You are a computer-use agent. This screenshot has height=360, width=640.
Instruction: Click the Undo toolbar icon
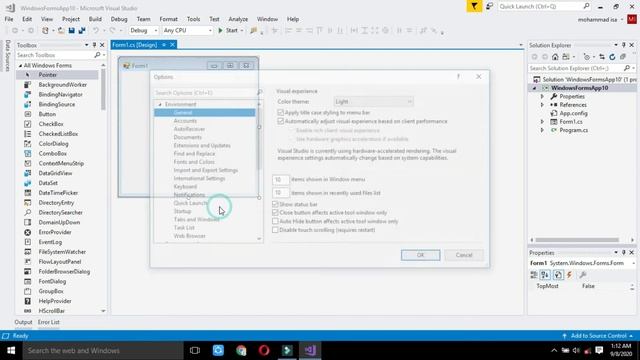(96, 31)
